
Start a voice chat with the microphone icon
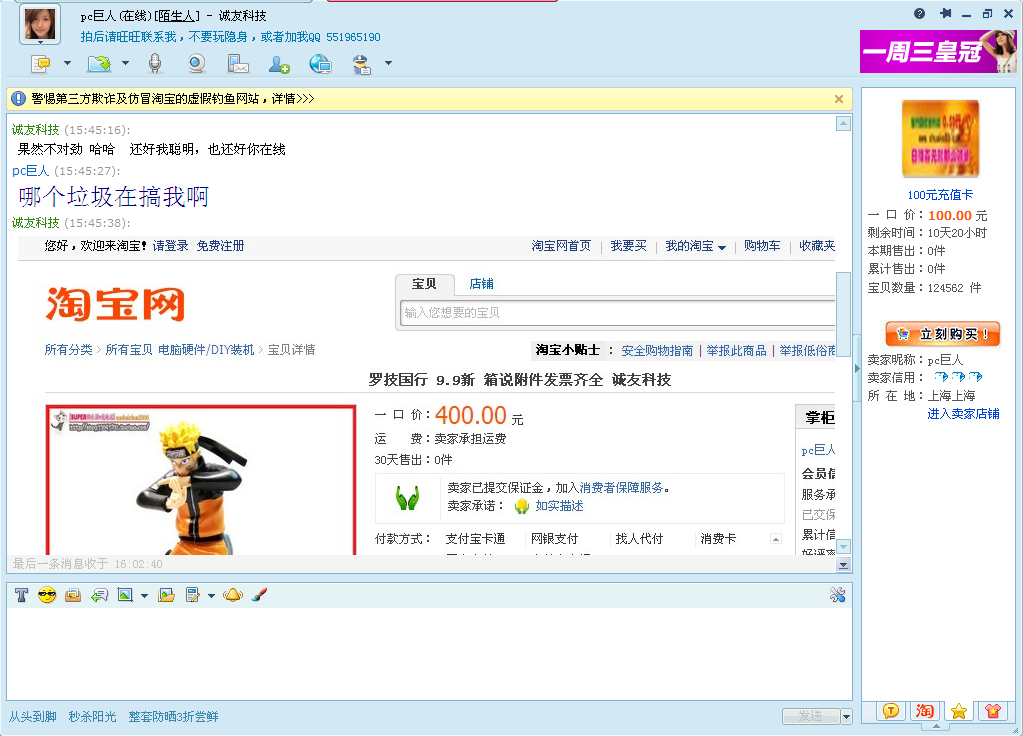click(x=155, y=64)
